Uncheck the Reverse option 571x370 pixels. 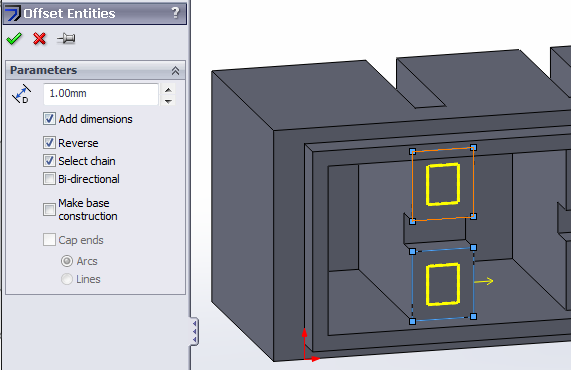49,143
